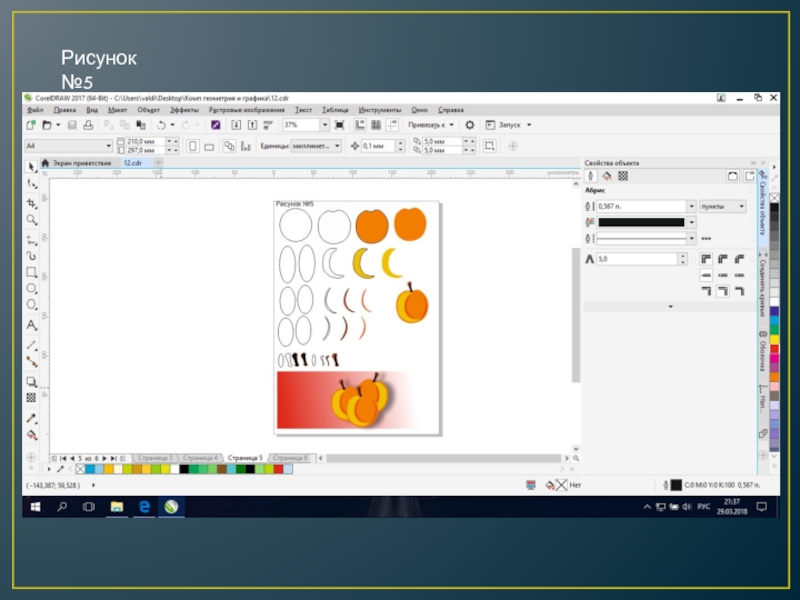The image size is (800, 600).
Task: Select the Polygon tool
Action: 32,305
